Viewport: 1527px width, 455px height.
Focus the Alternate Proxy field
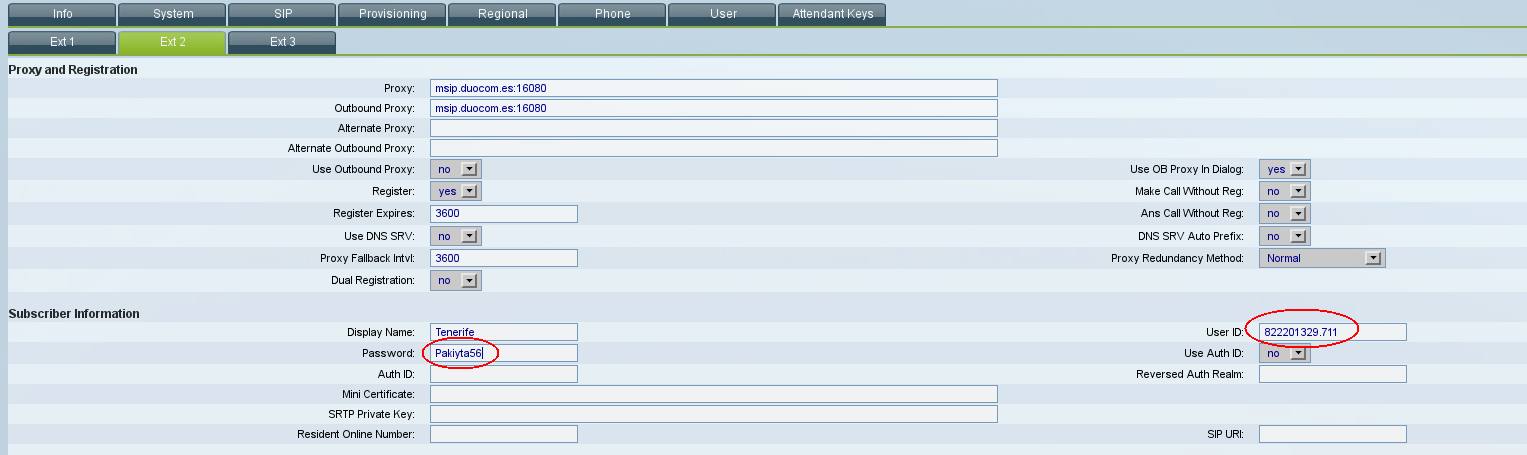point(713,128)
